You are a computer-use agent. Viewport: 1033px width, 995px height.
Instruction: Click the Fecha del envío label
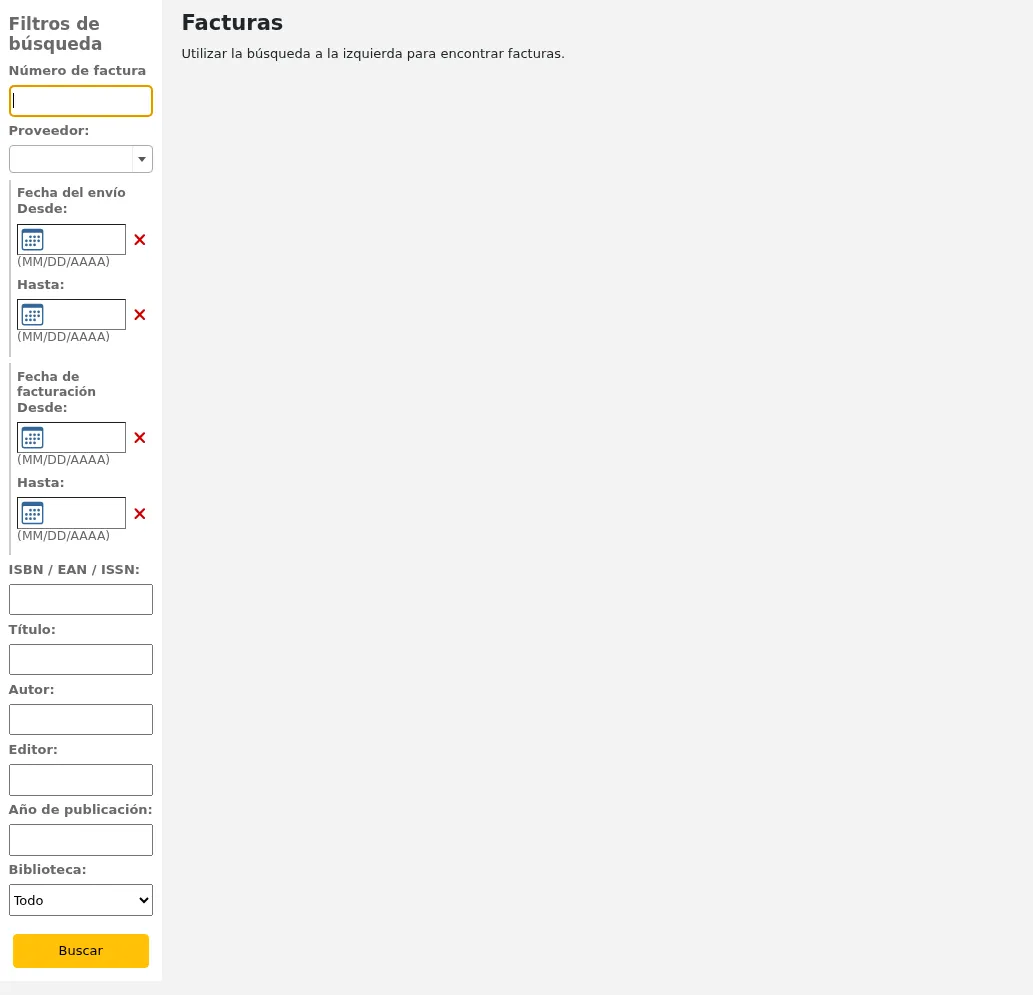tap(71, 192)
